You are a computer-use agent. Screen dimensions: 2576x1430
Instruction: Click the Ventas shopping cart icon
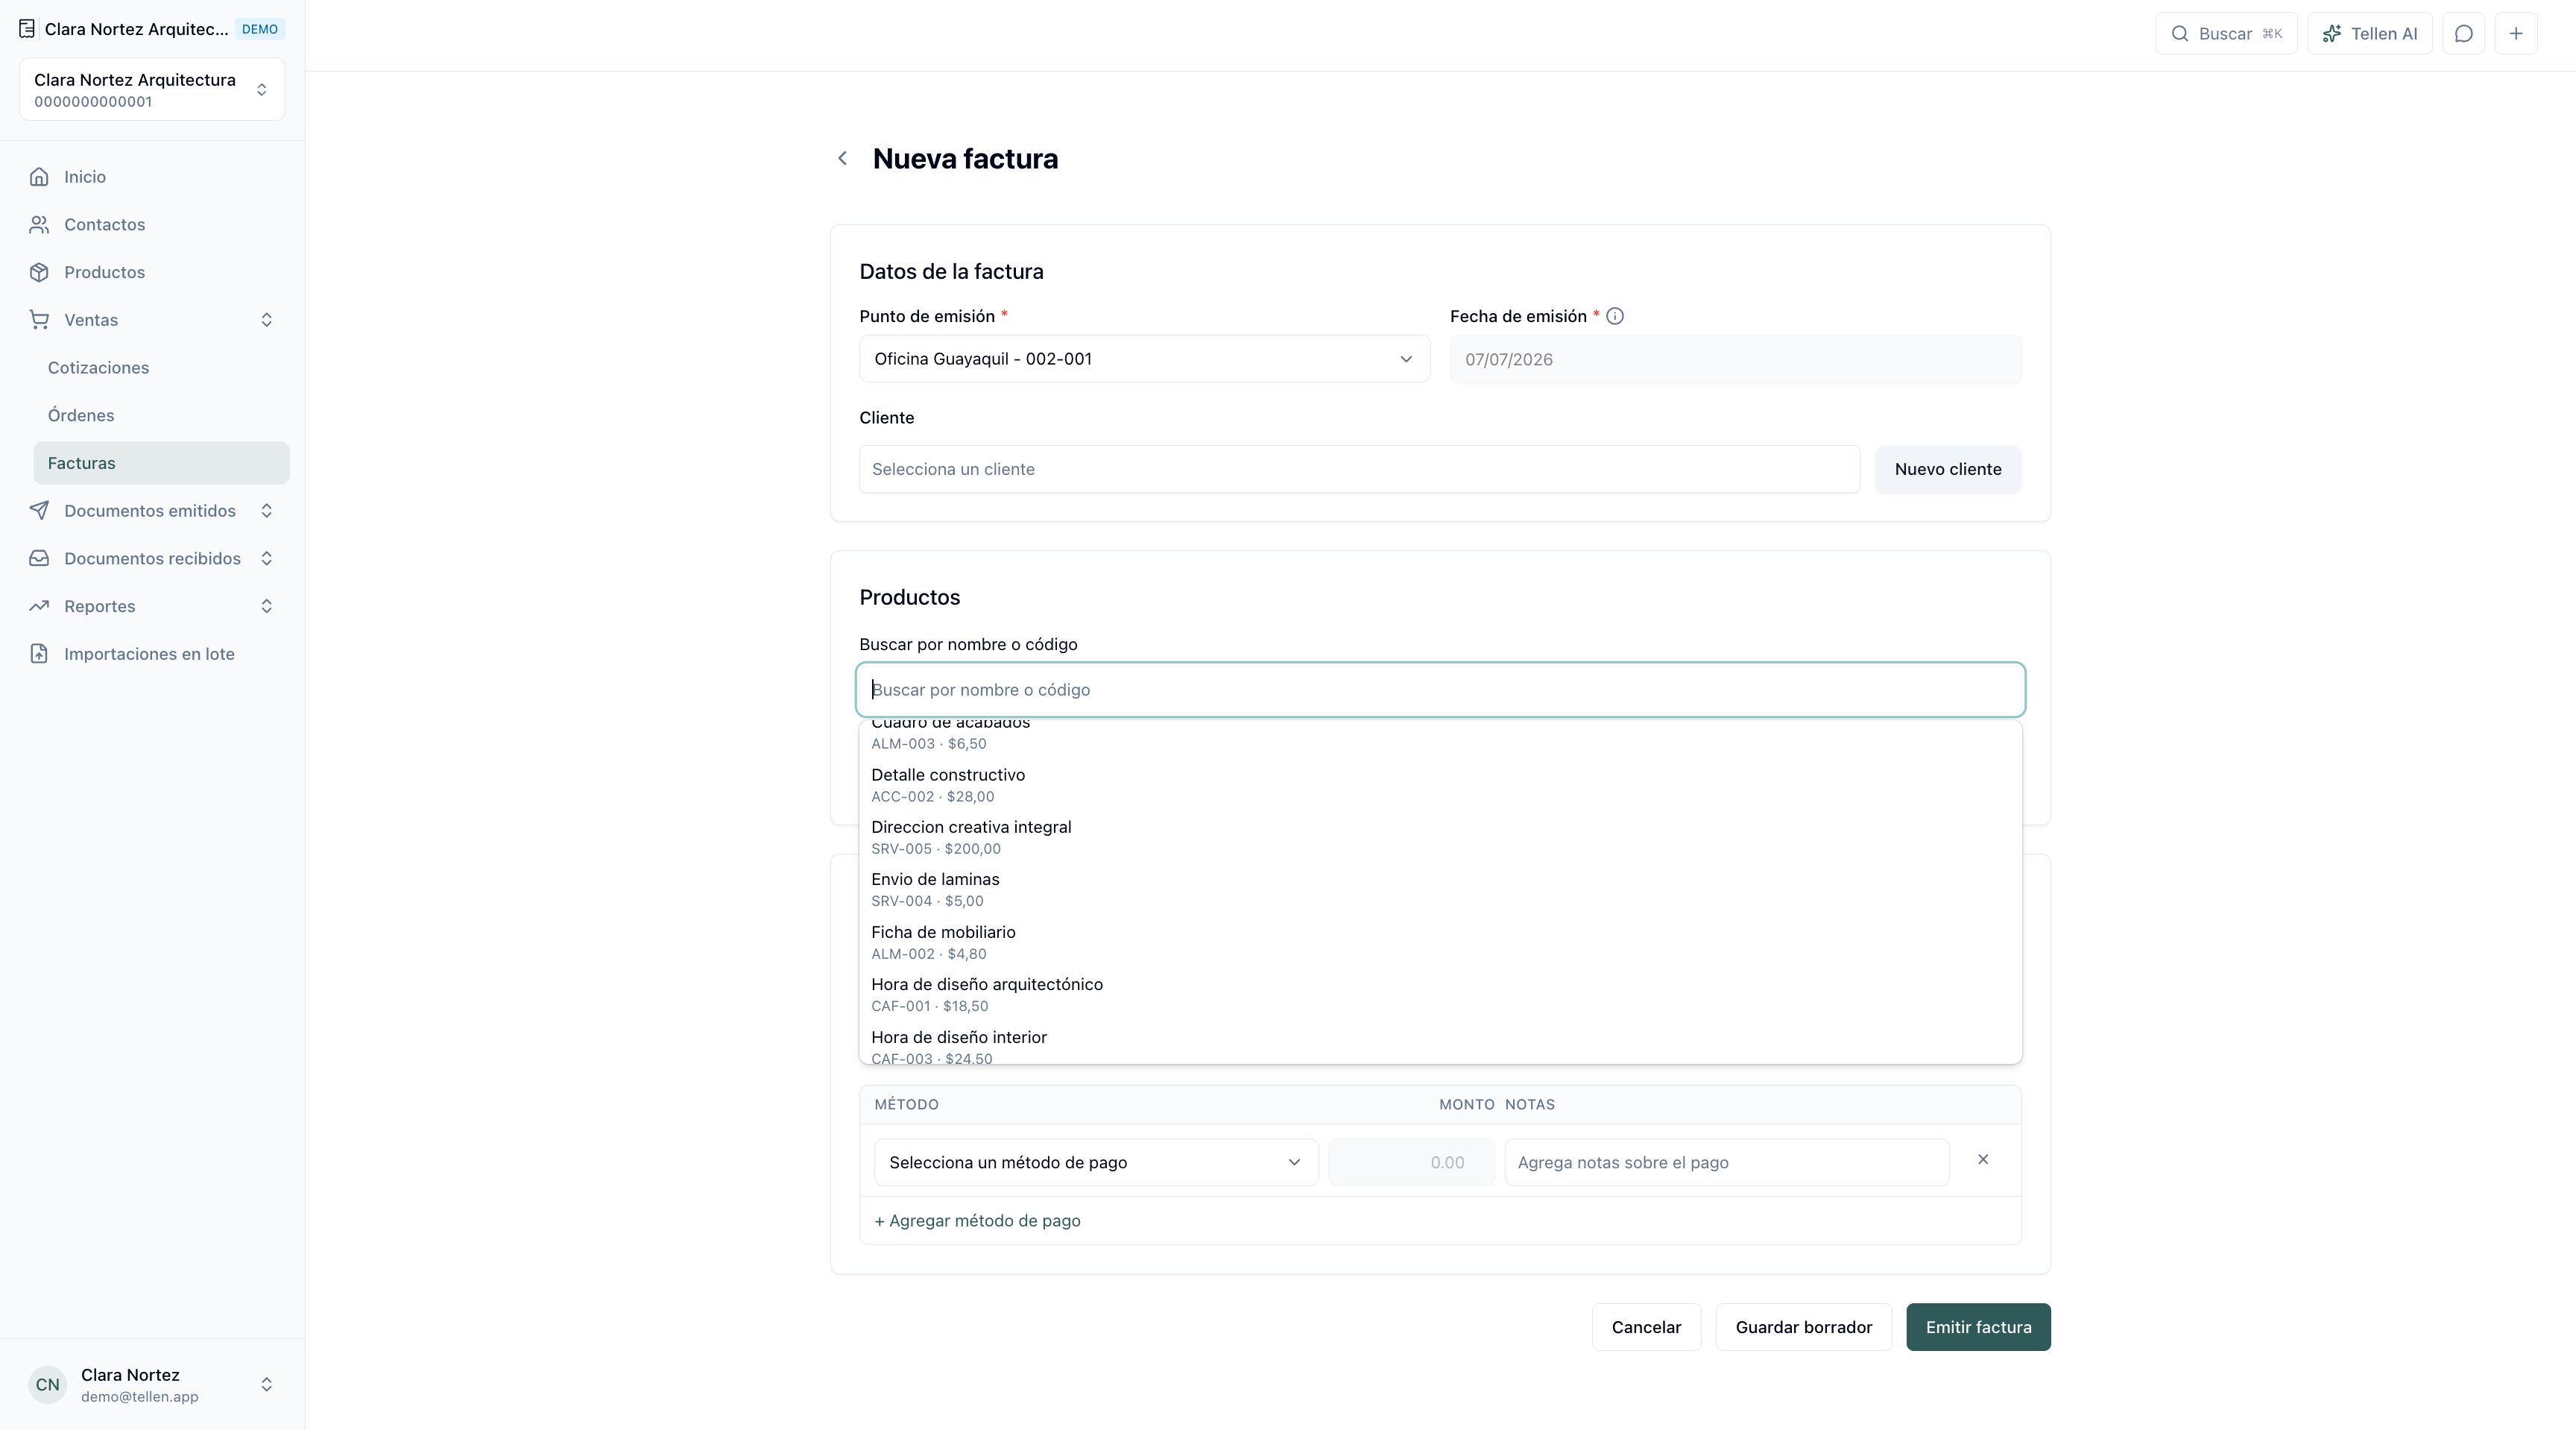point(39,320)
